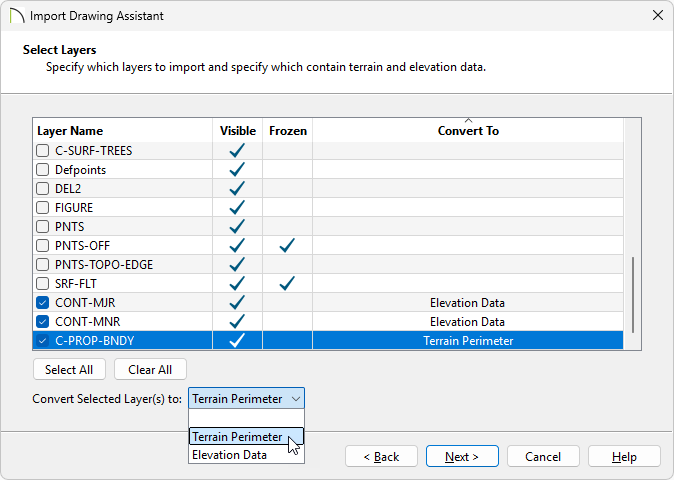Uncheck the CONT-MNR layer checkbox
Screen dimensions: 674x480
pyautogui.click(x=43, y=321)
